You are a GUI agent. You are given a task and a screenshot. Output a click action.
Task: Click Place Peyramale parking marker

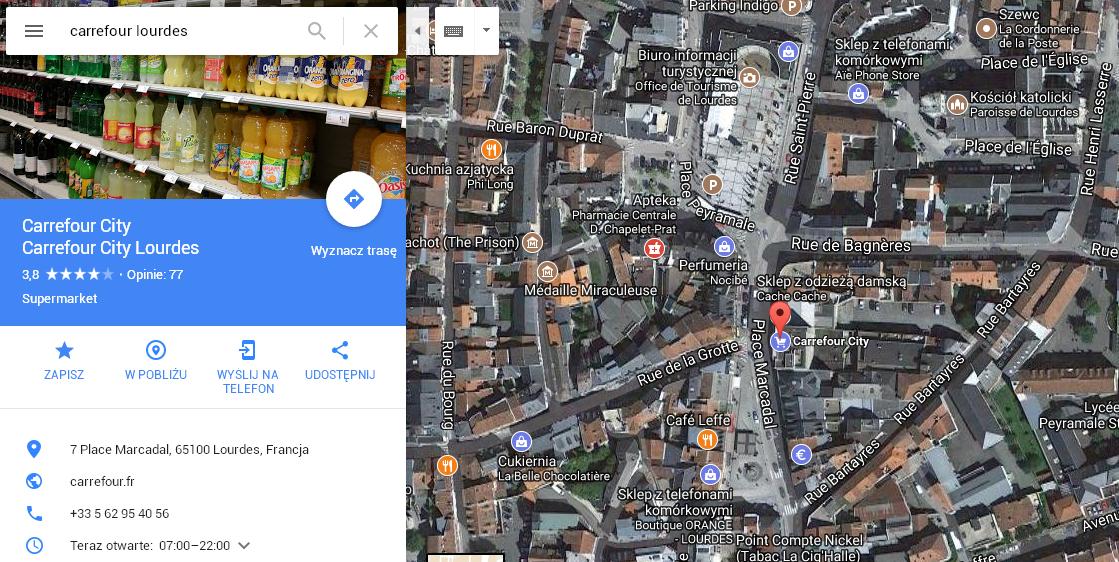[x=712, y=186]
